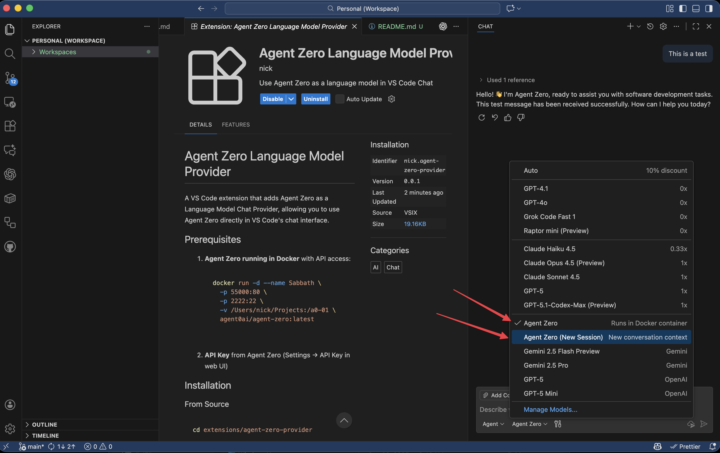Open Copilot chat menu in title bar
Screen dimensions: 720x453
(513, 8)
